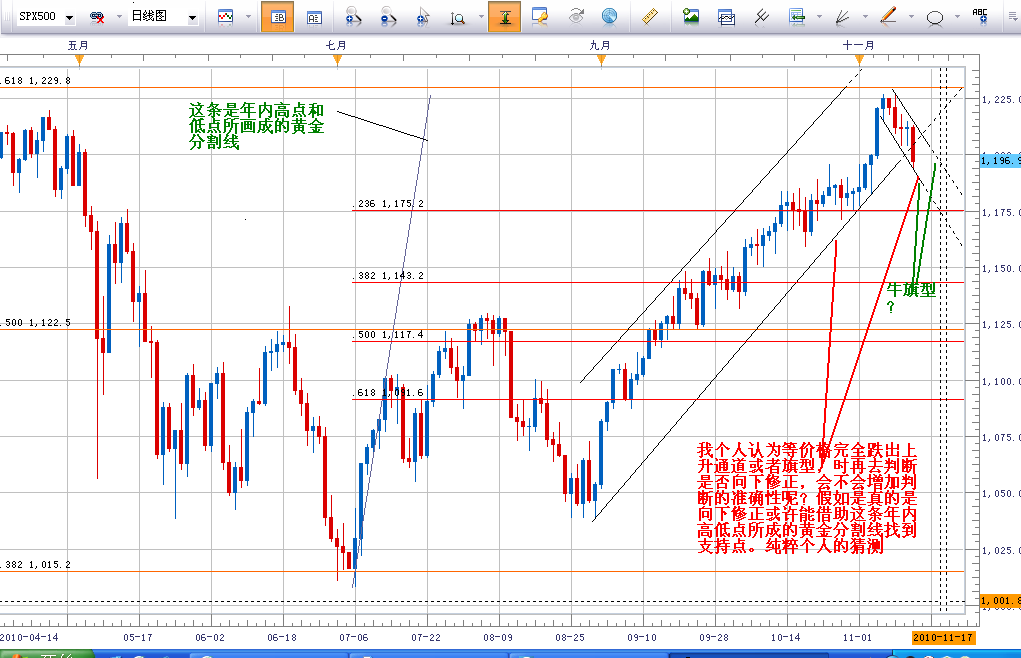Screen dimensions: 1021x658
Task: Click the vertical scale zoom icon
Action: tap(458, 18)
